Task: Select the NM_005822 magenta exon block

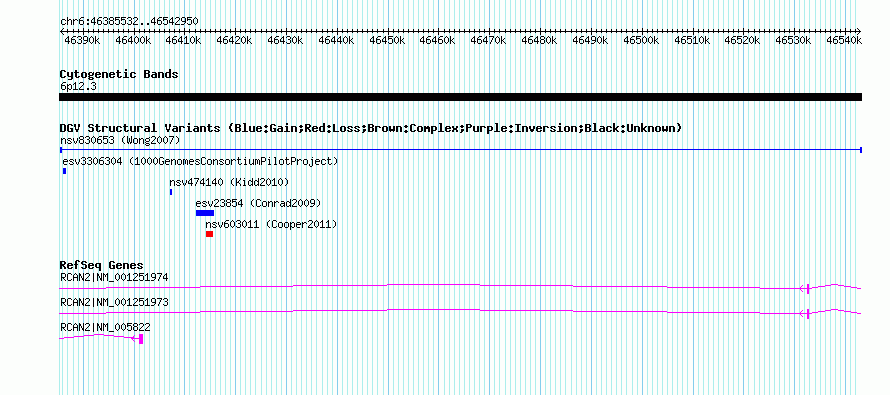Action: pyautogui.click(x=141, y=339)
